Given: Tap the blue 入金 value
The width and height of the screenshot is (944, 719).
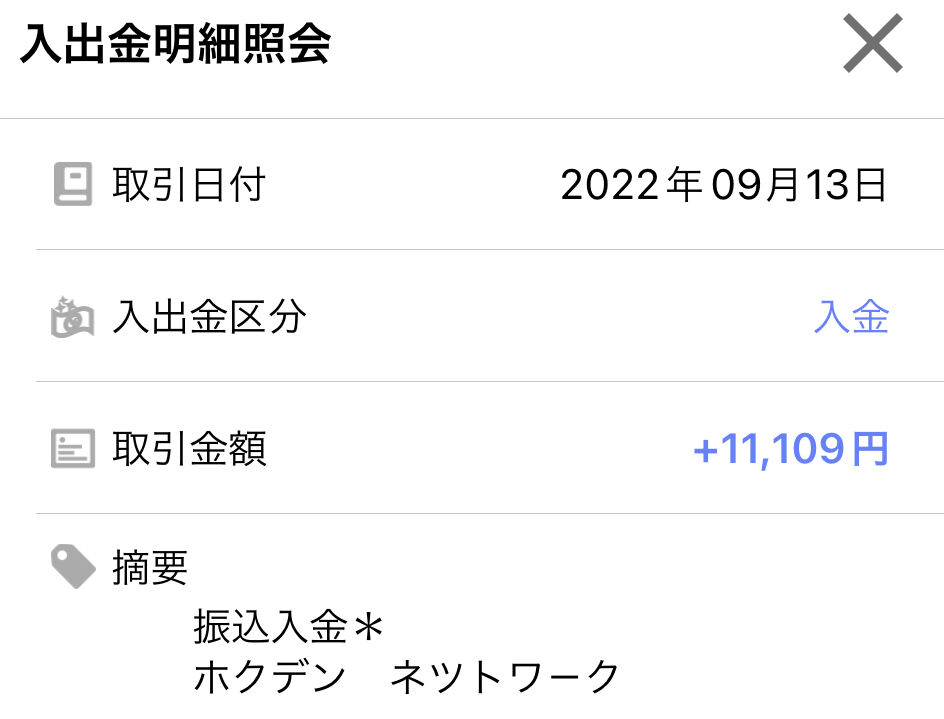Looking at the screenshot, I should click(851, 316).
